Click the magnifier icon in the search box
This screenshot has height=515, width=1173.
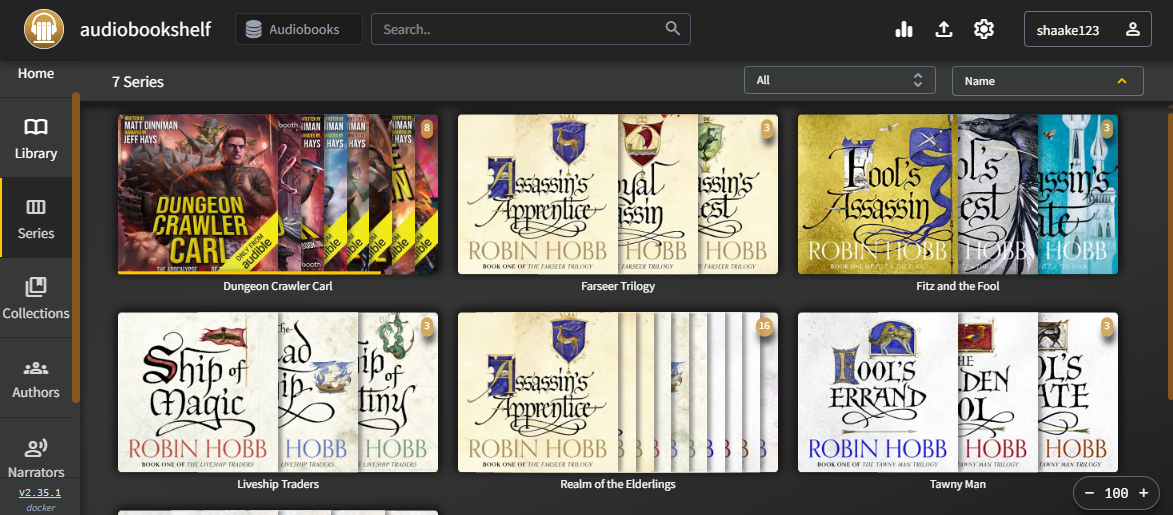point(673,28)
